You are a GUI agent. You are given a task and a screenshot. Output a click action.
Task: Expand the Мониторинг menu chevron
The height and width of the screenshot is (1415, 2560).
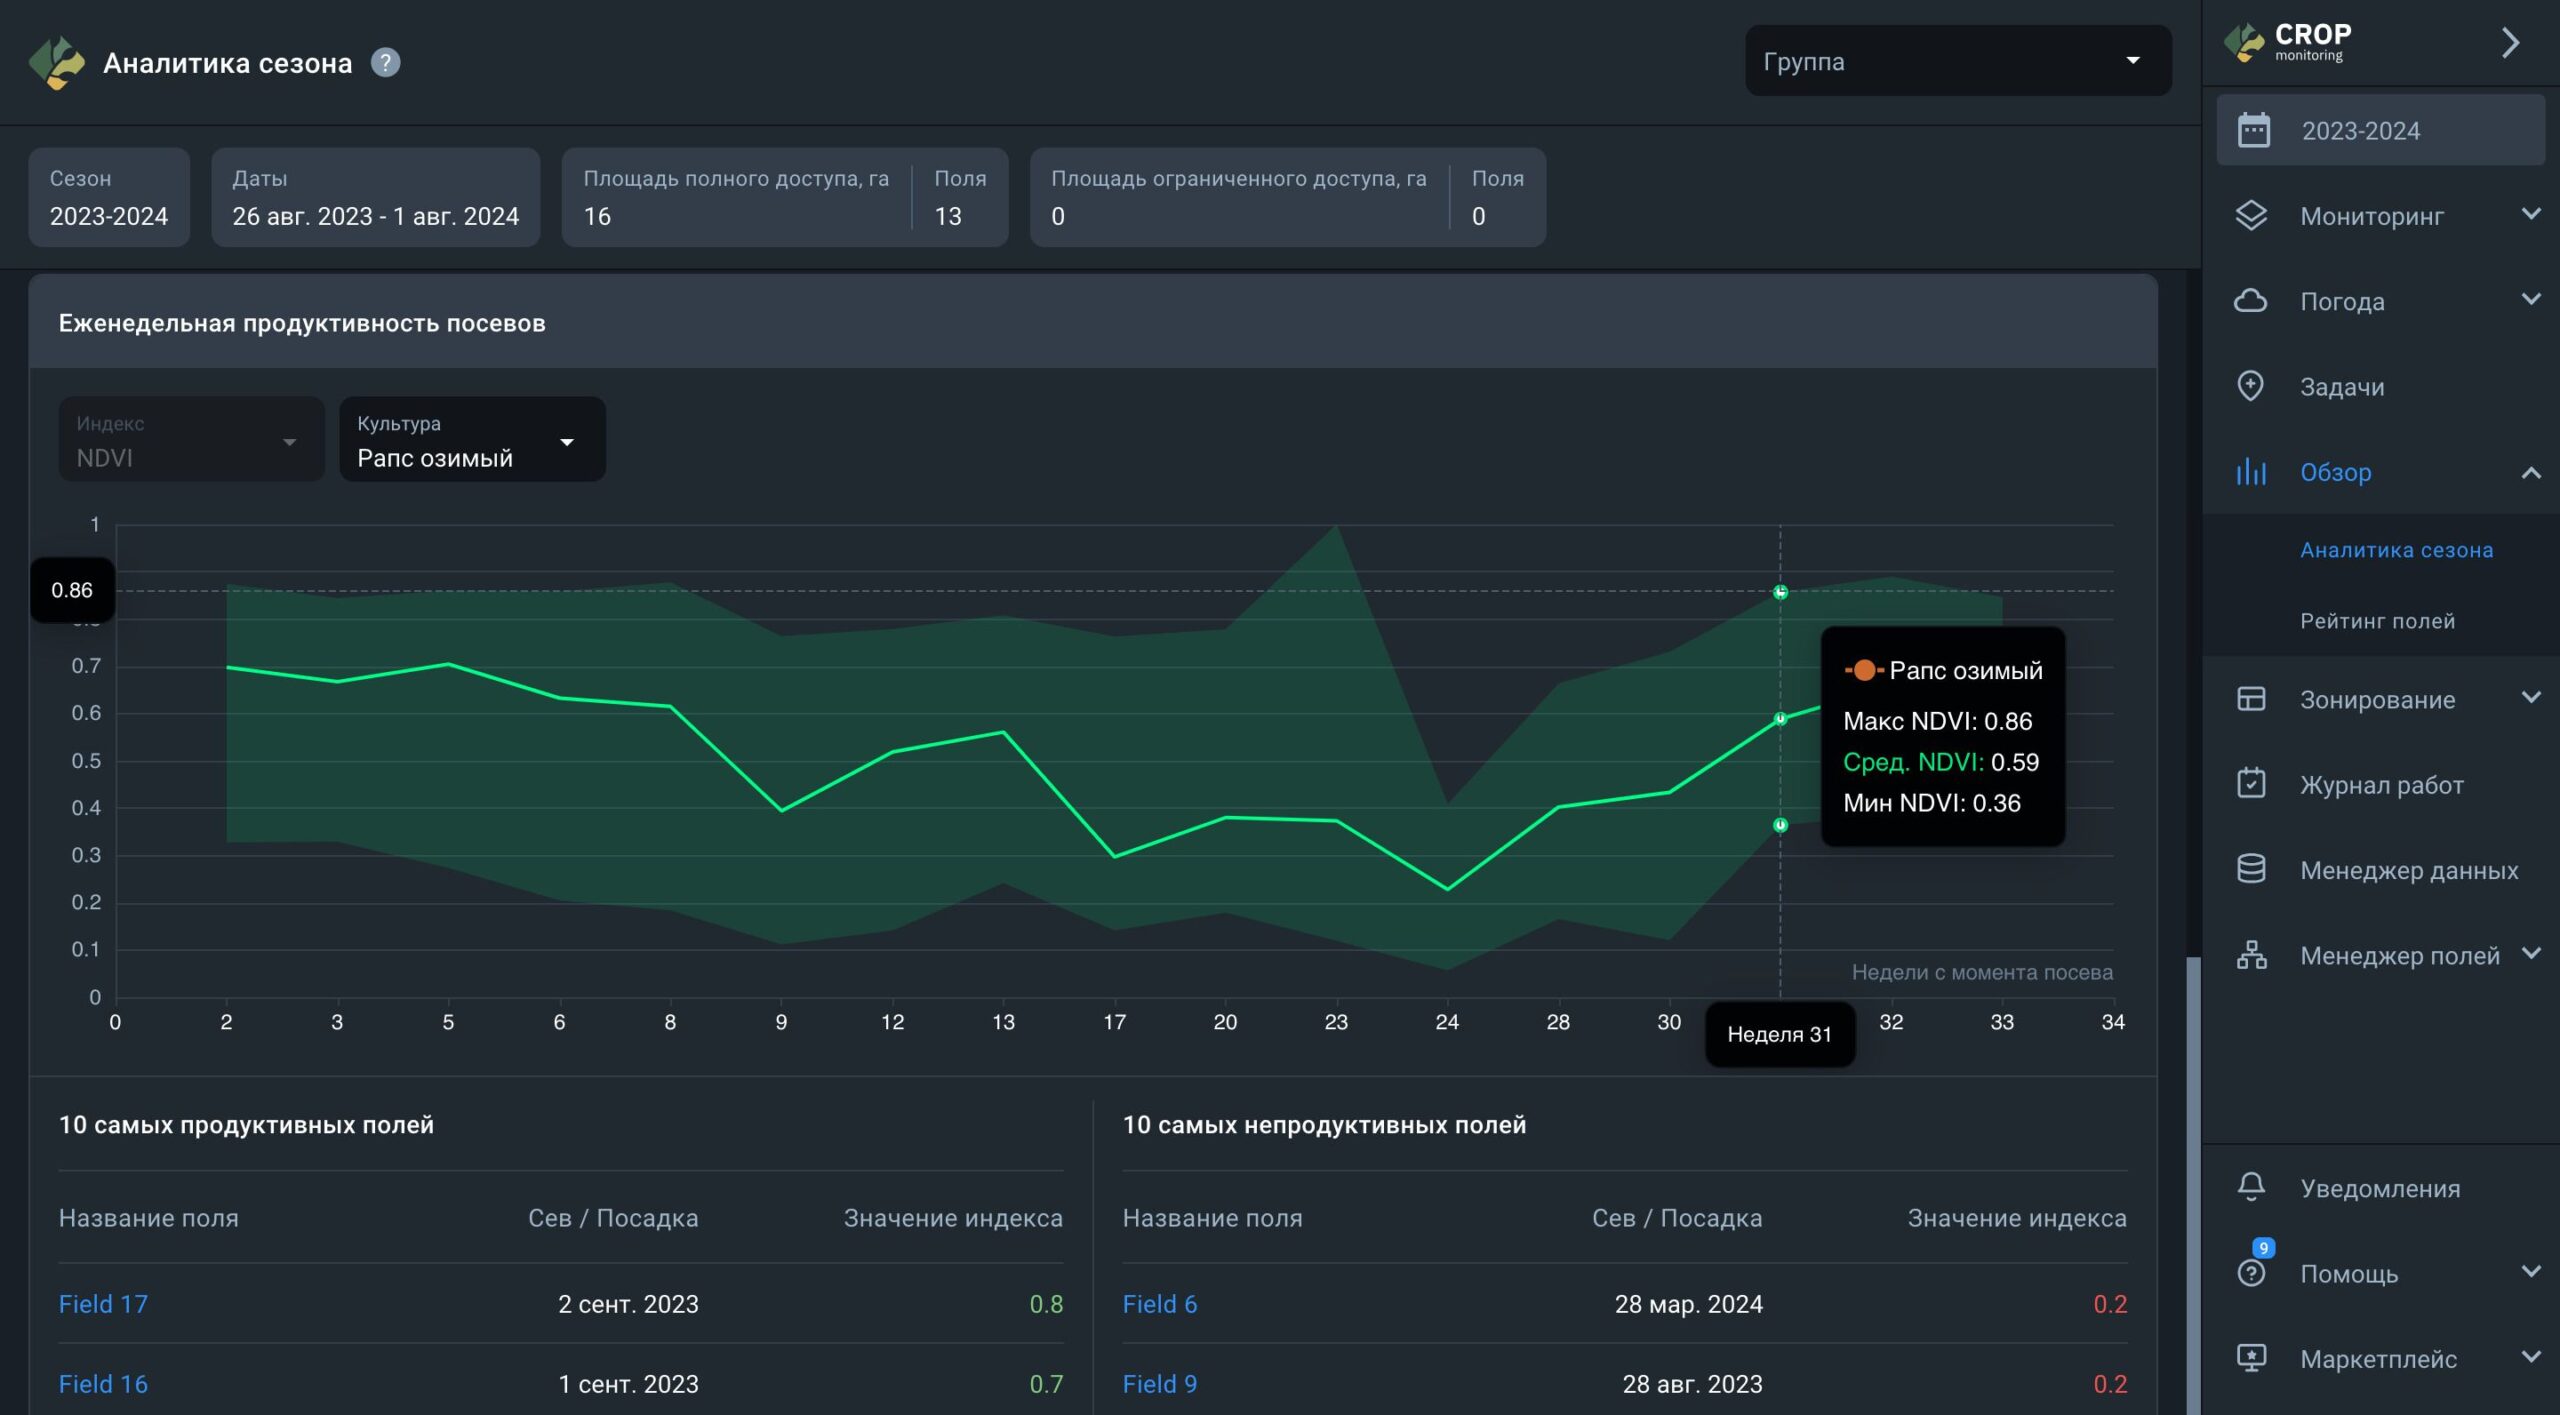[x=2530, y=215]
